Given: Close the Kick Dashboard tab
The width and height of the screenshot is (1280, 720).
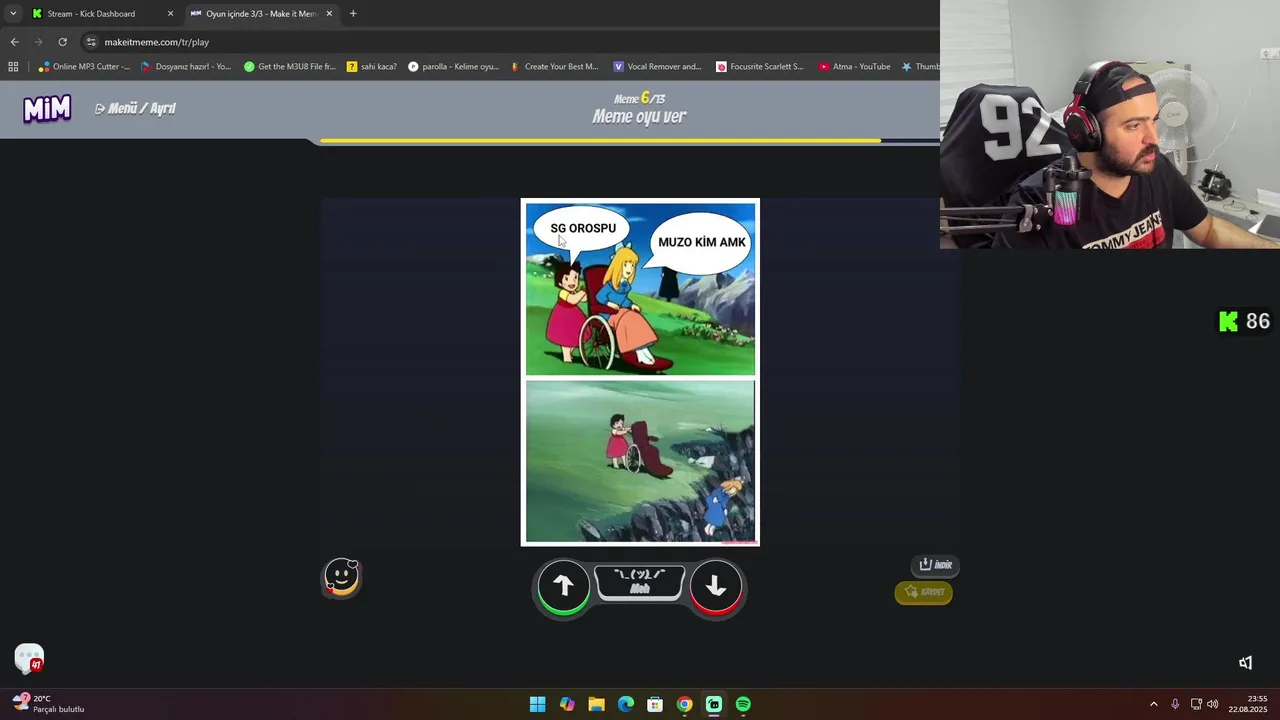Looking at the screenshot, I should tap(170, 14).
